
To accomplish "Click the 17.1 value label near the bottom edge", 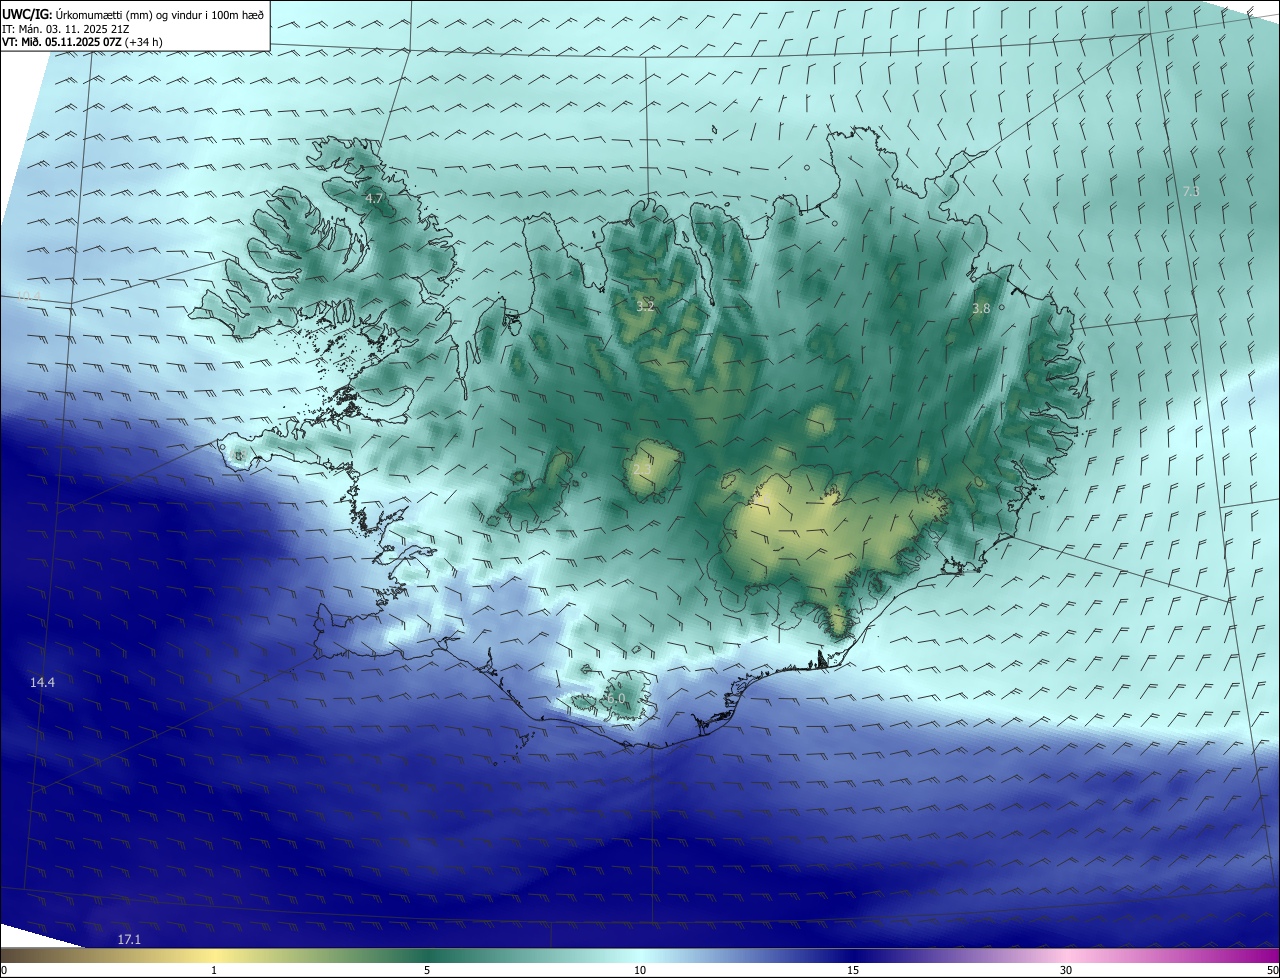I will [x=129, y=939].
